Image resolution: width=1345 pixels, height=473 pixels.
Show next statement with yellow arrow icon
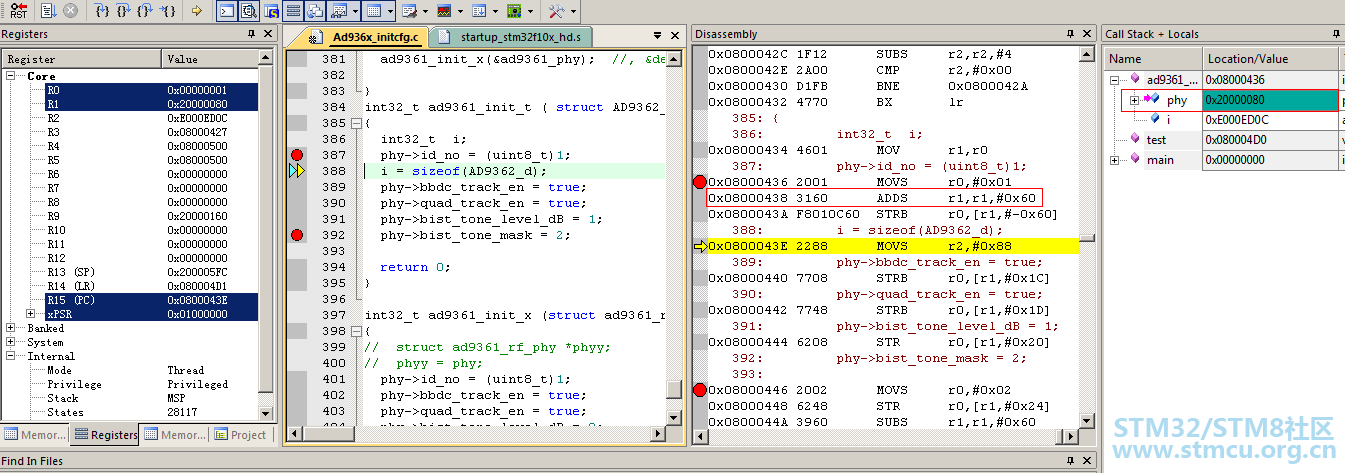pos(197,11)
